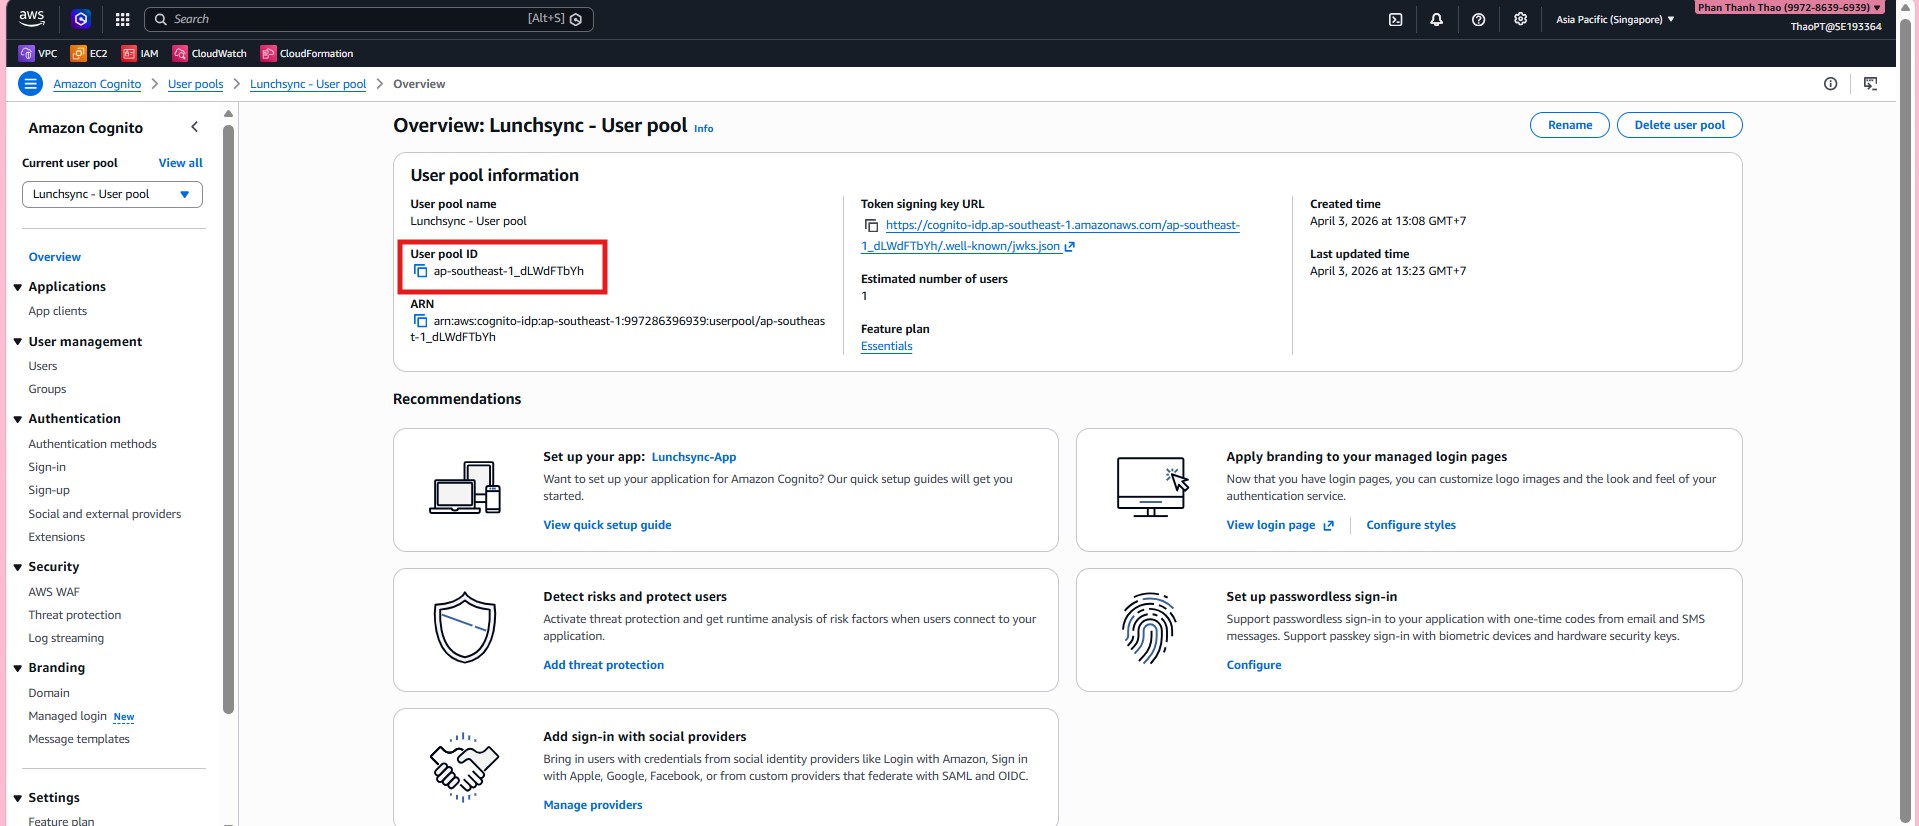Open Threat protection in sidebar
The width and height of the screenshot is (1919, 826).
tap(74, 615)
